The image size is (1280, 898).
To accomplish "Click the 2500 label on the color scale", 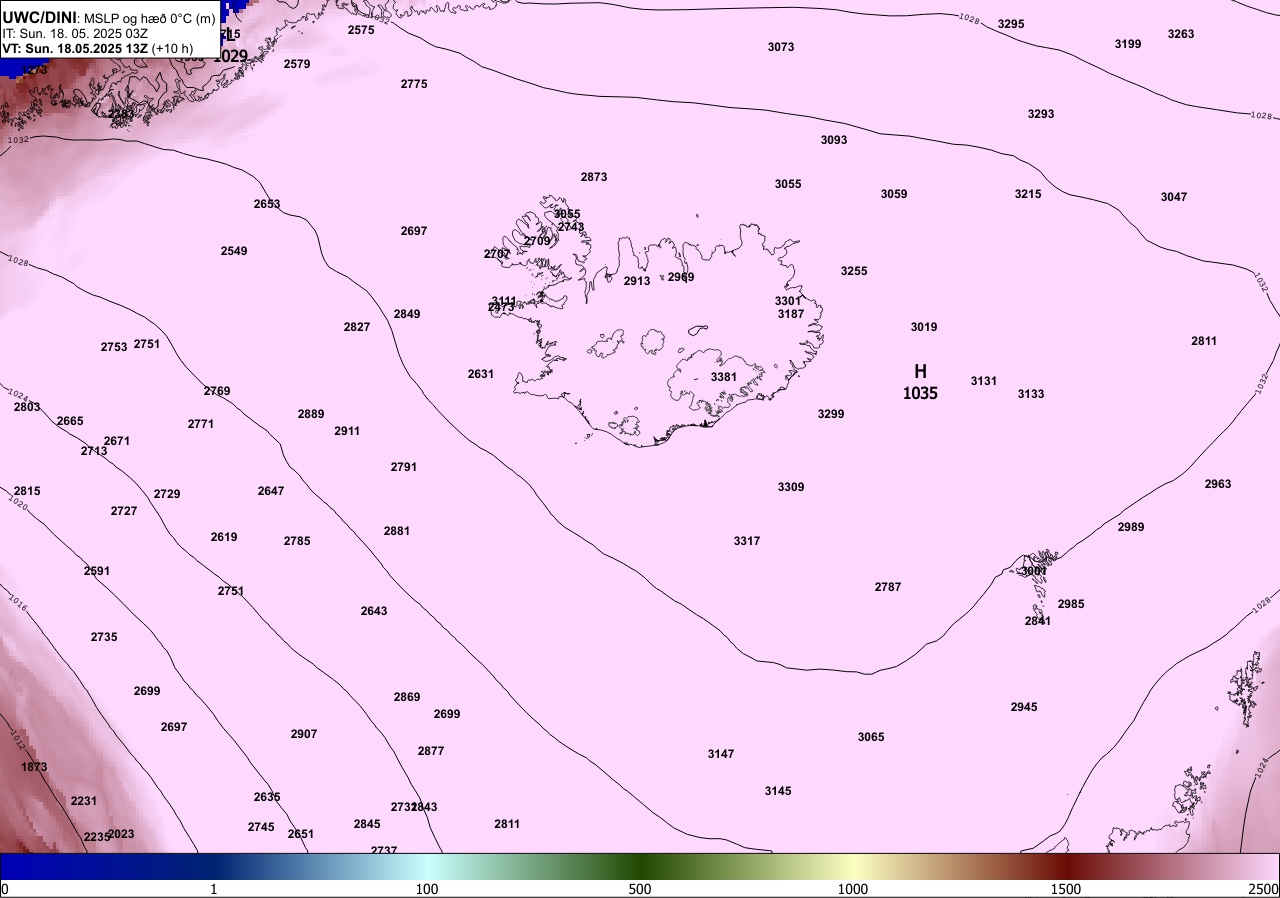I will (x=1263, y=889).
